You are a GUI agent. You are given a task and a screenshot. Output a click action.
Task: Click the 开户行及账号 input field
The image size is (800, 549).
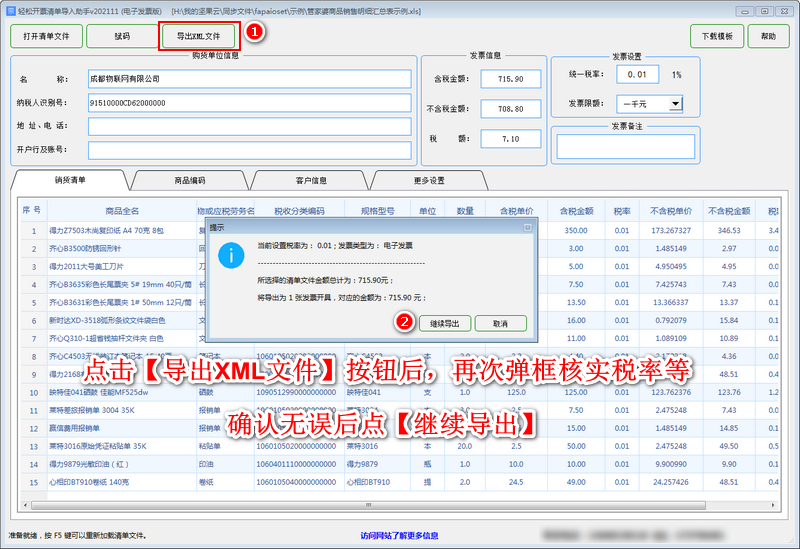pos(249,150)
